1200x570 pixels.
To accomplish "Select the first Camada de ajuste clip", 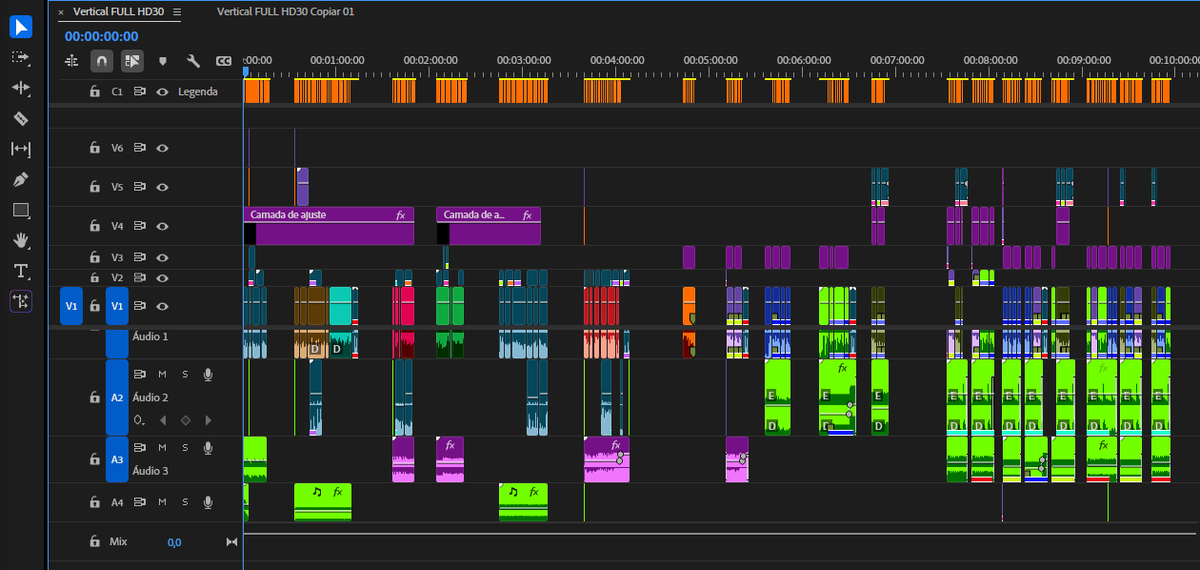I will (329, 226).
